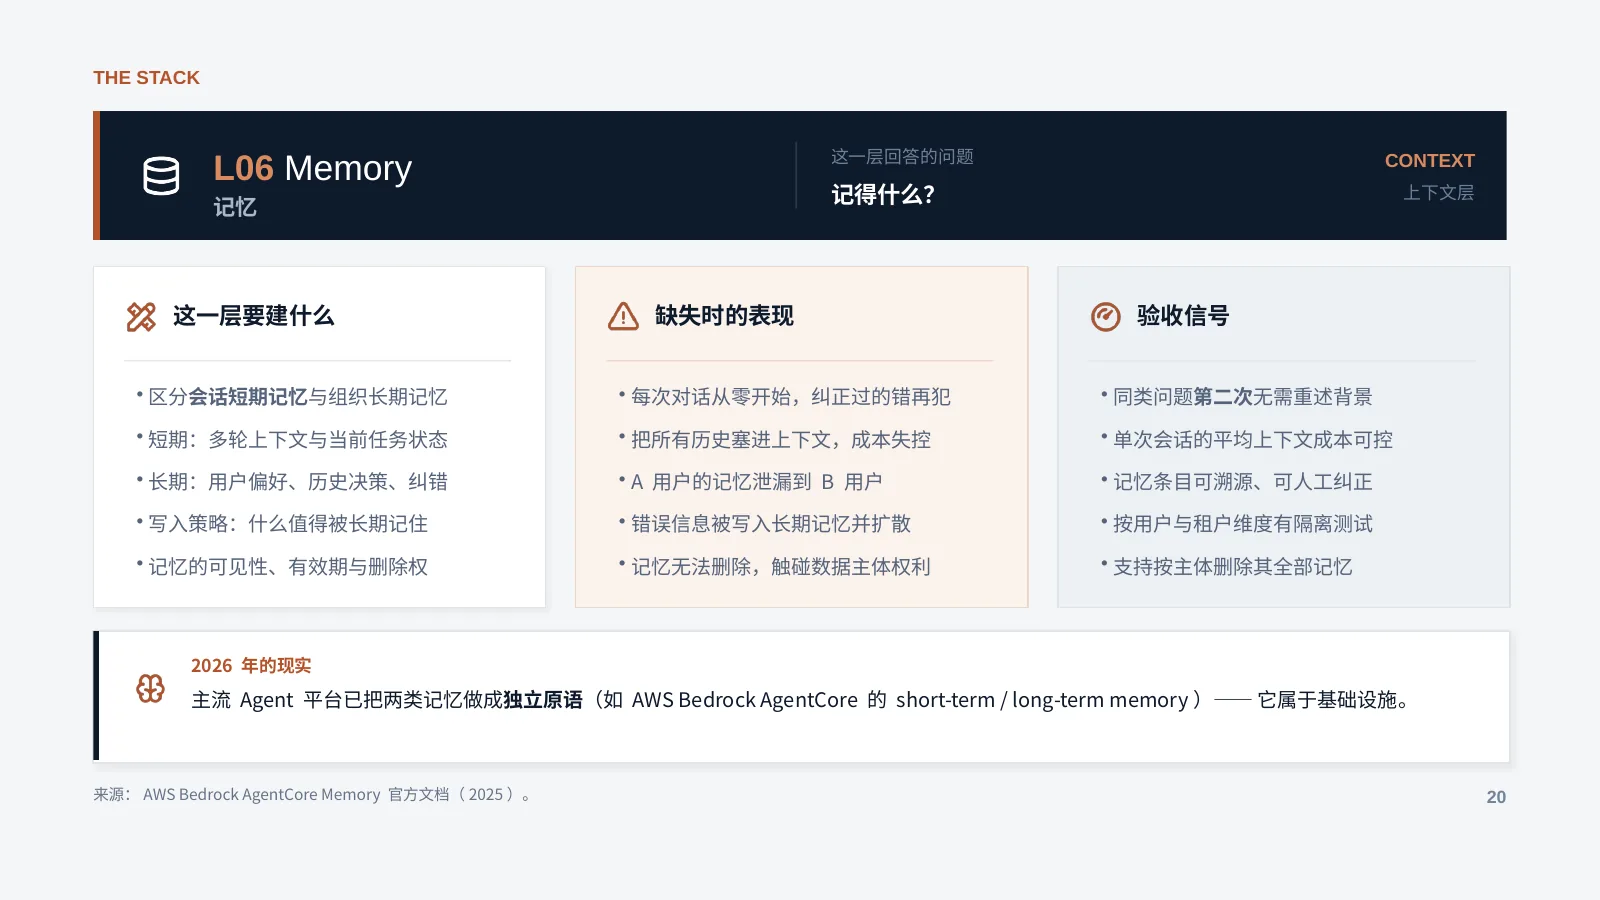Click the 验收信号 card heading
This screenshot has width=1600, height=900.
tap(1183, 316)
